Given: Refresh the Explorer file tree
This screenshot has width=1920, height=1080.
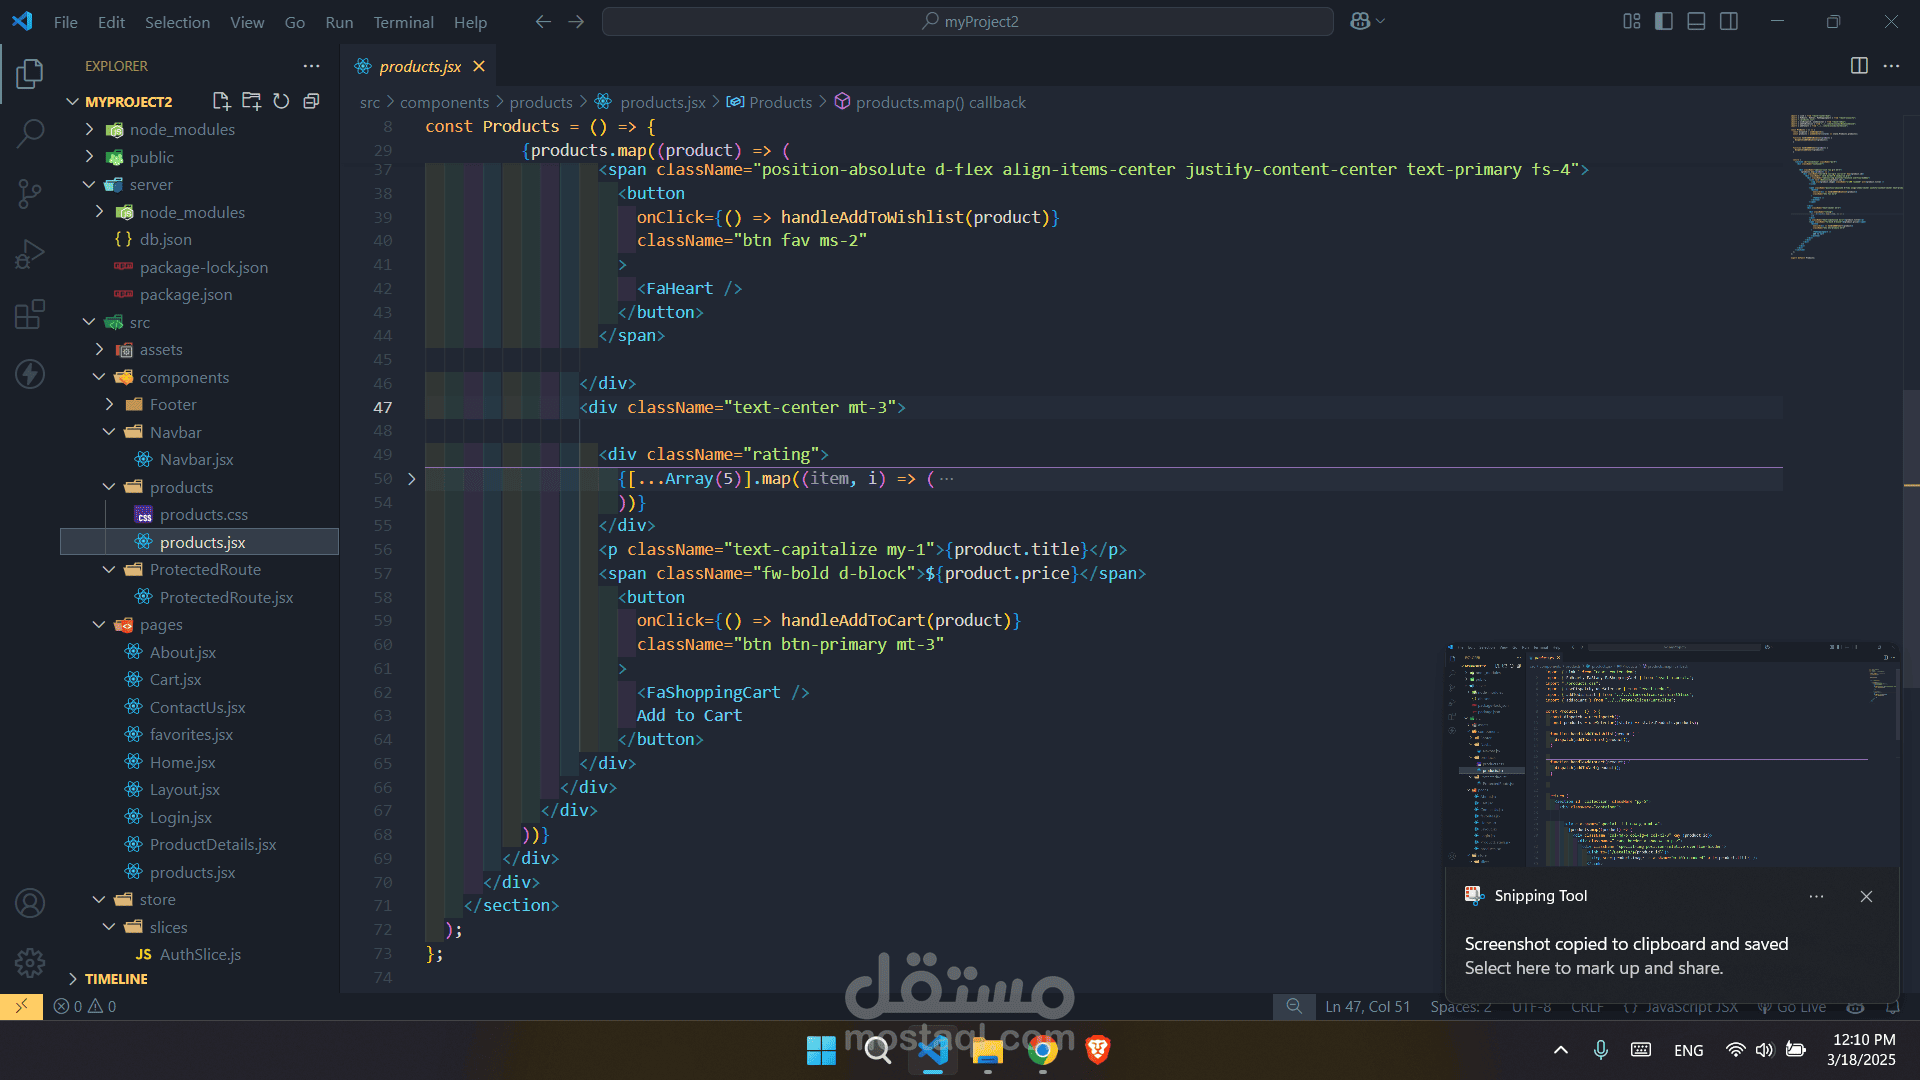Looking at the screenshot, I should click(281, 101).
